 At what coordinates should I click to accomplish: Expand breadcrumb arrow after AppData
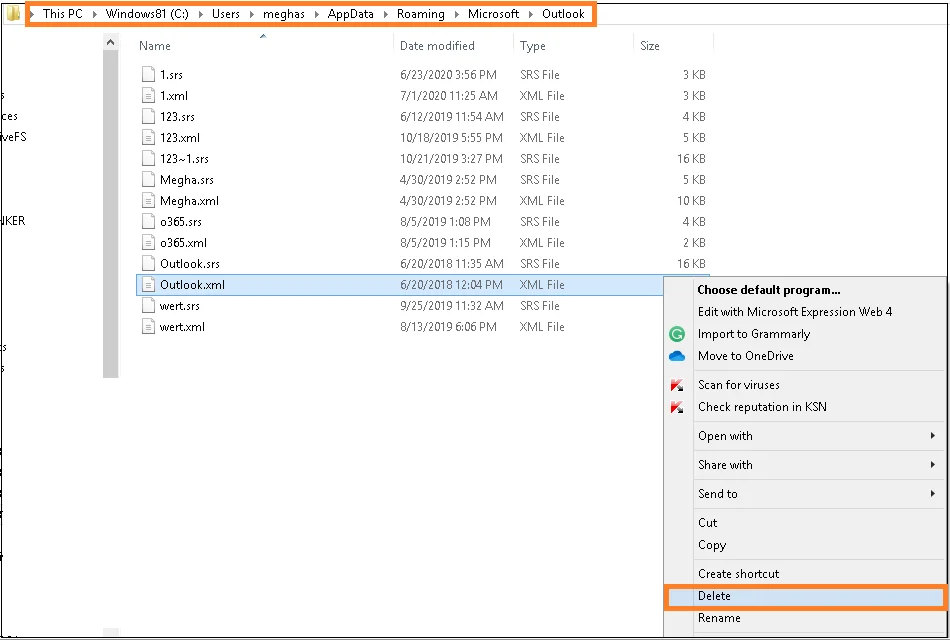[x=385, y=14]
